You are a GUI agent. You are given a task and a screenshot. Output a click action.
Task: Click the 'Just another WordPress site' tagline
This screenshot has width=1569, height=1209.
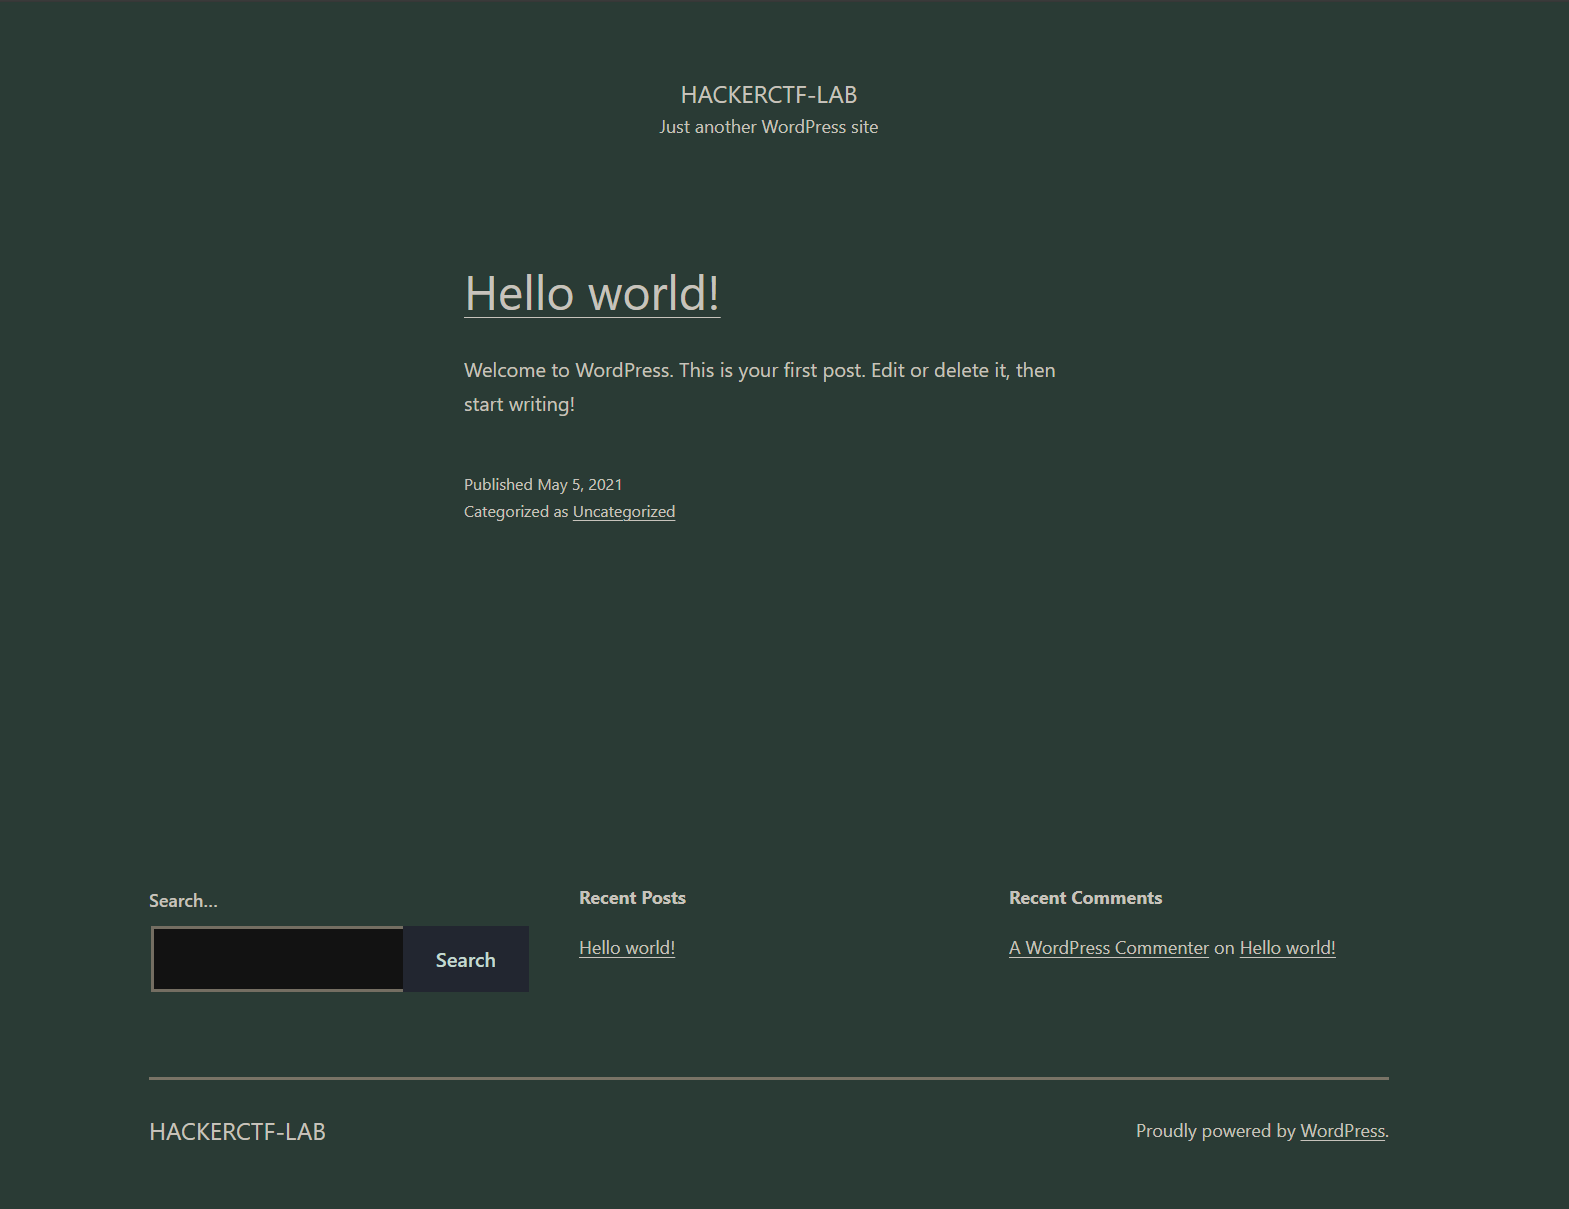(x=768, y=127)
